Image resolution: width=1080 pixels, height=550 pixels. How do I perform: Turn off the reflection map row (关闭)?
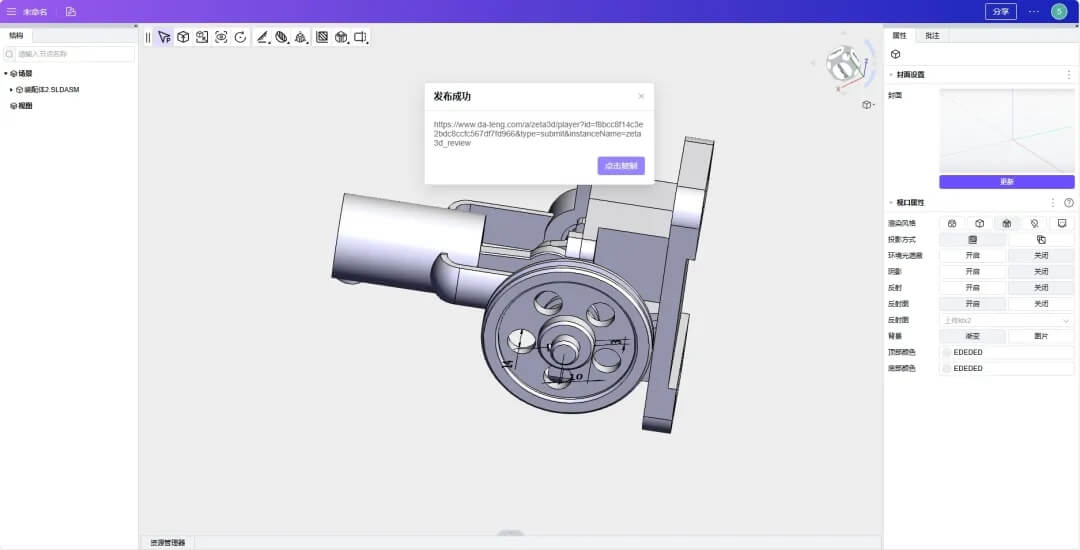[1041, 304]
